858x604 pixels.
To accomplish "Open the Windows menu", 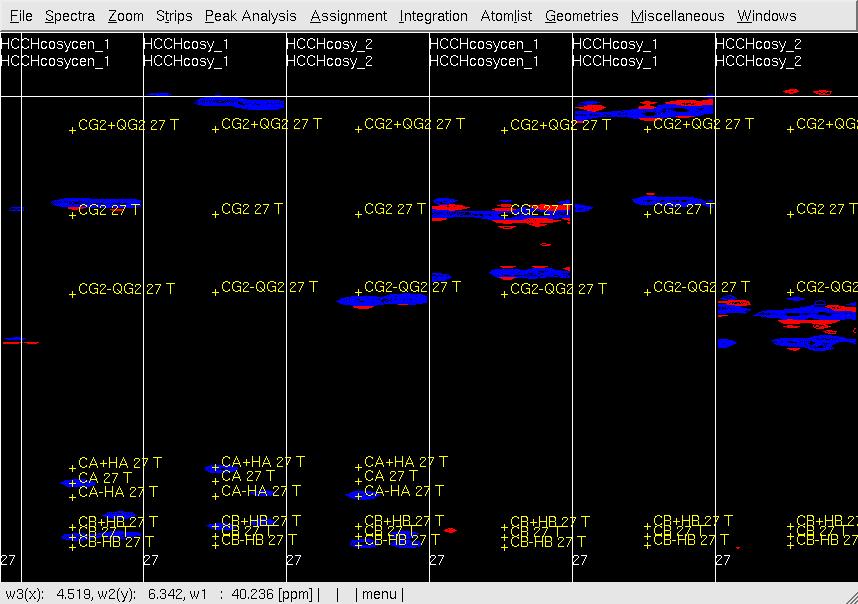I will point(766,16).
